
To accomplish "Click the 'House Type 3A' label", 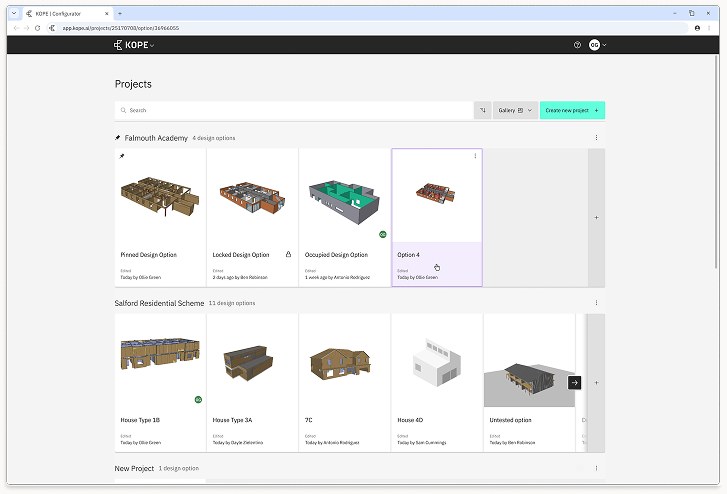I will point(232,420).
